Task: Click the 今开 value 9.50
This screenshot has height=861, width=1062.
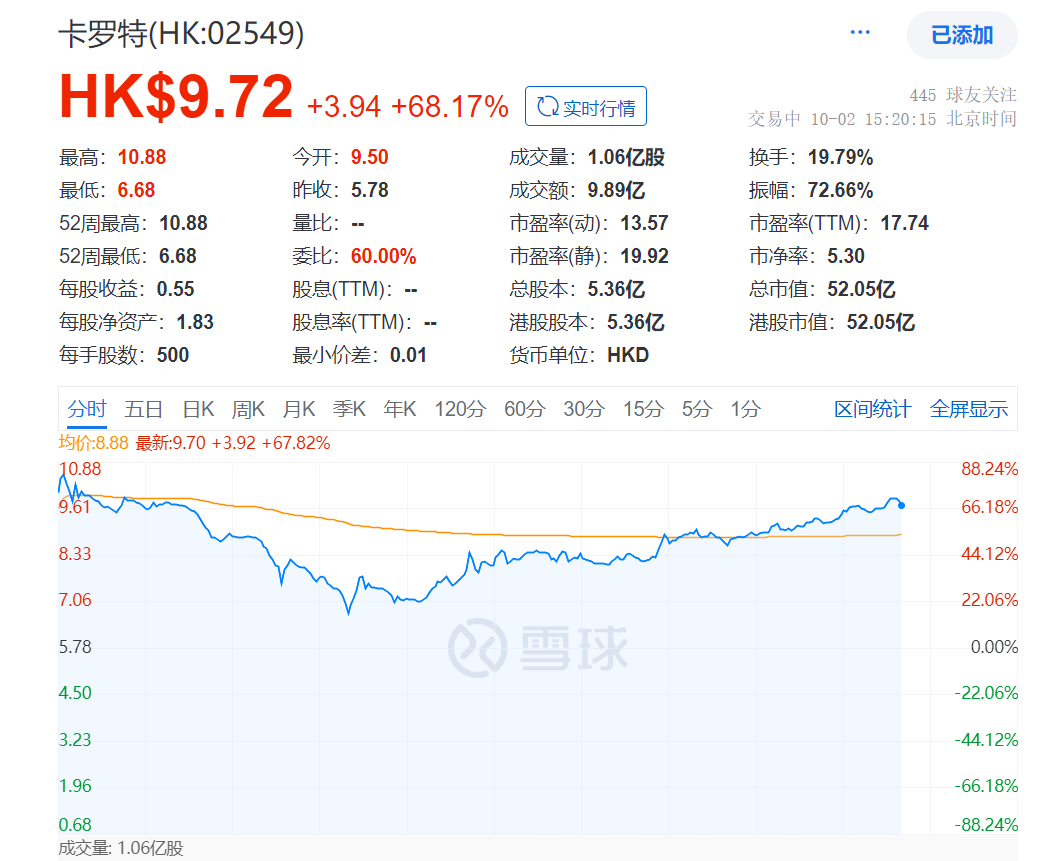Action: pyautogui.click(x=369, y=157)
